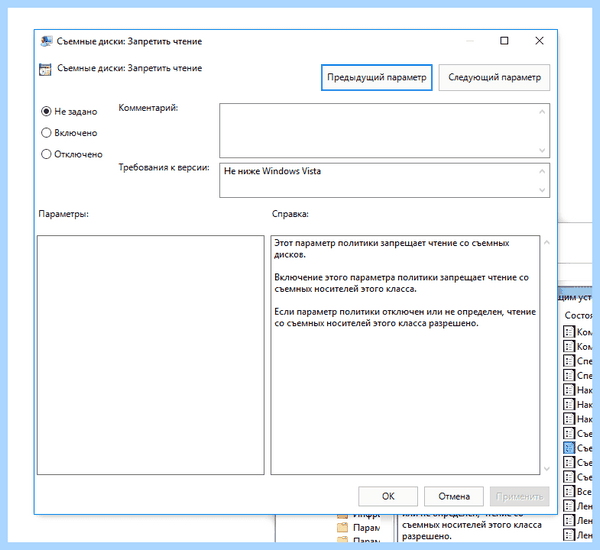The width and height of the screenshot is (600, 550).
Task: Click the Справка pane's scroll up arrow
Action: (x=547, y=242)
